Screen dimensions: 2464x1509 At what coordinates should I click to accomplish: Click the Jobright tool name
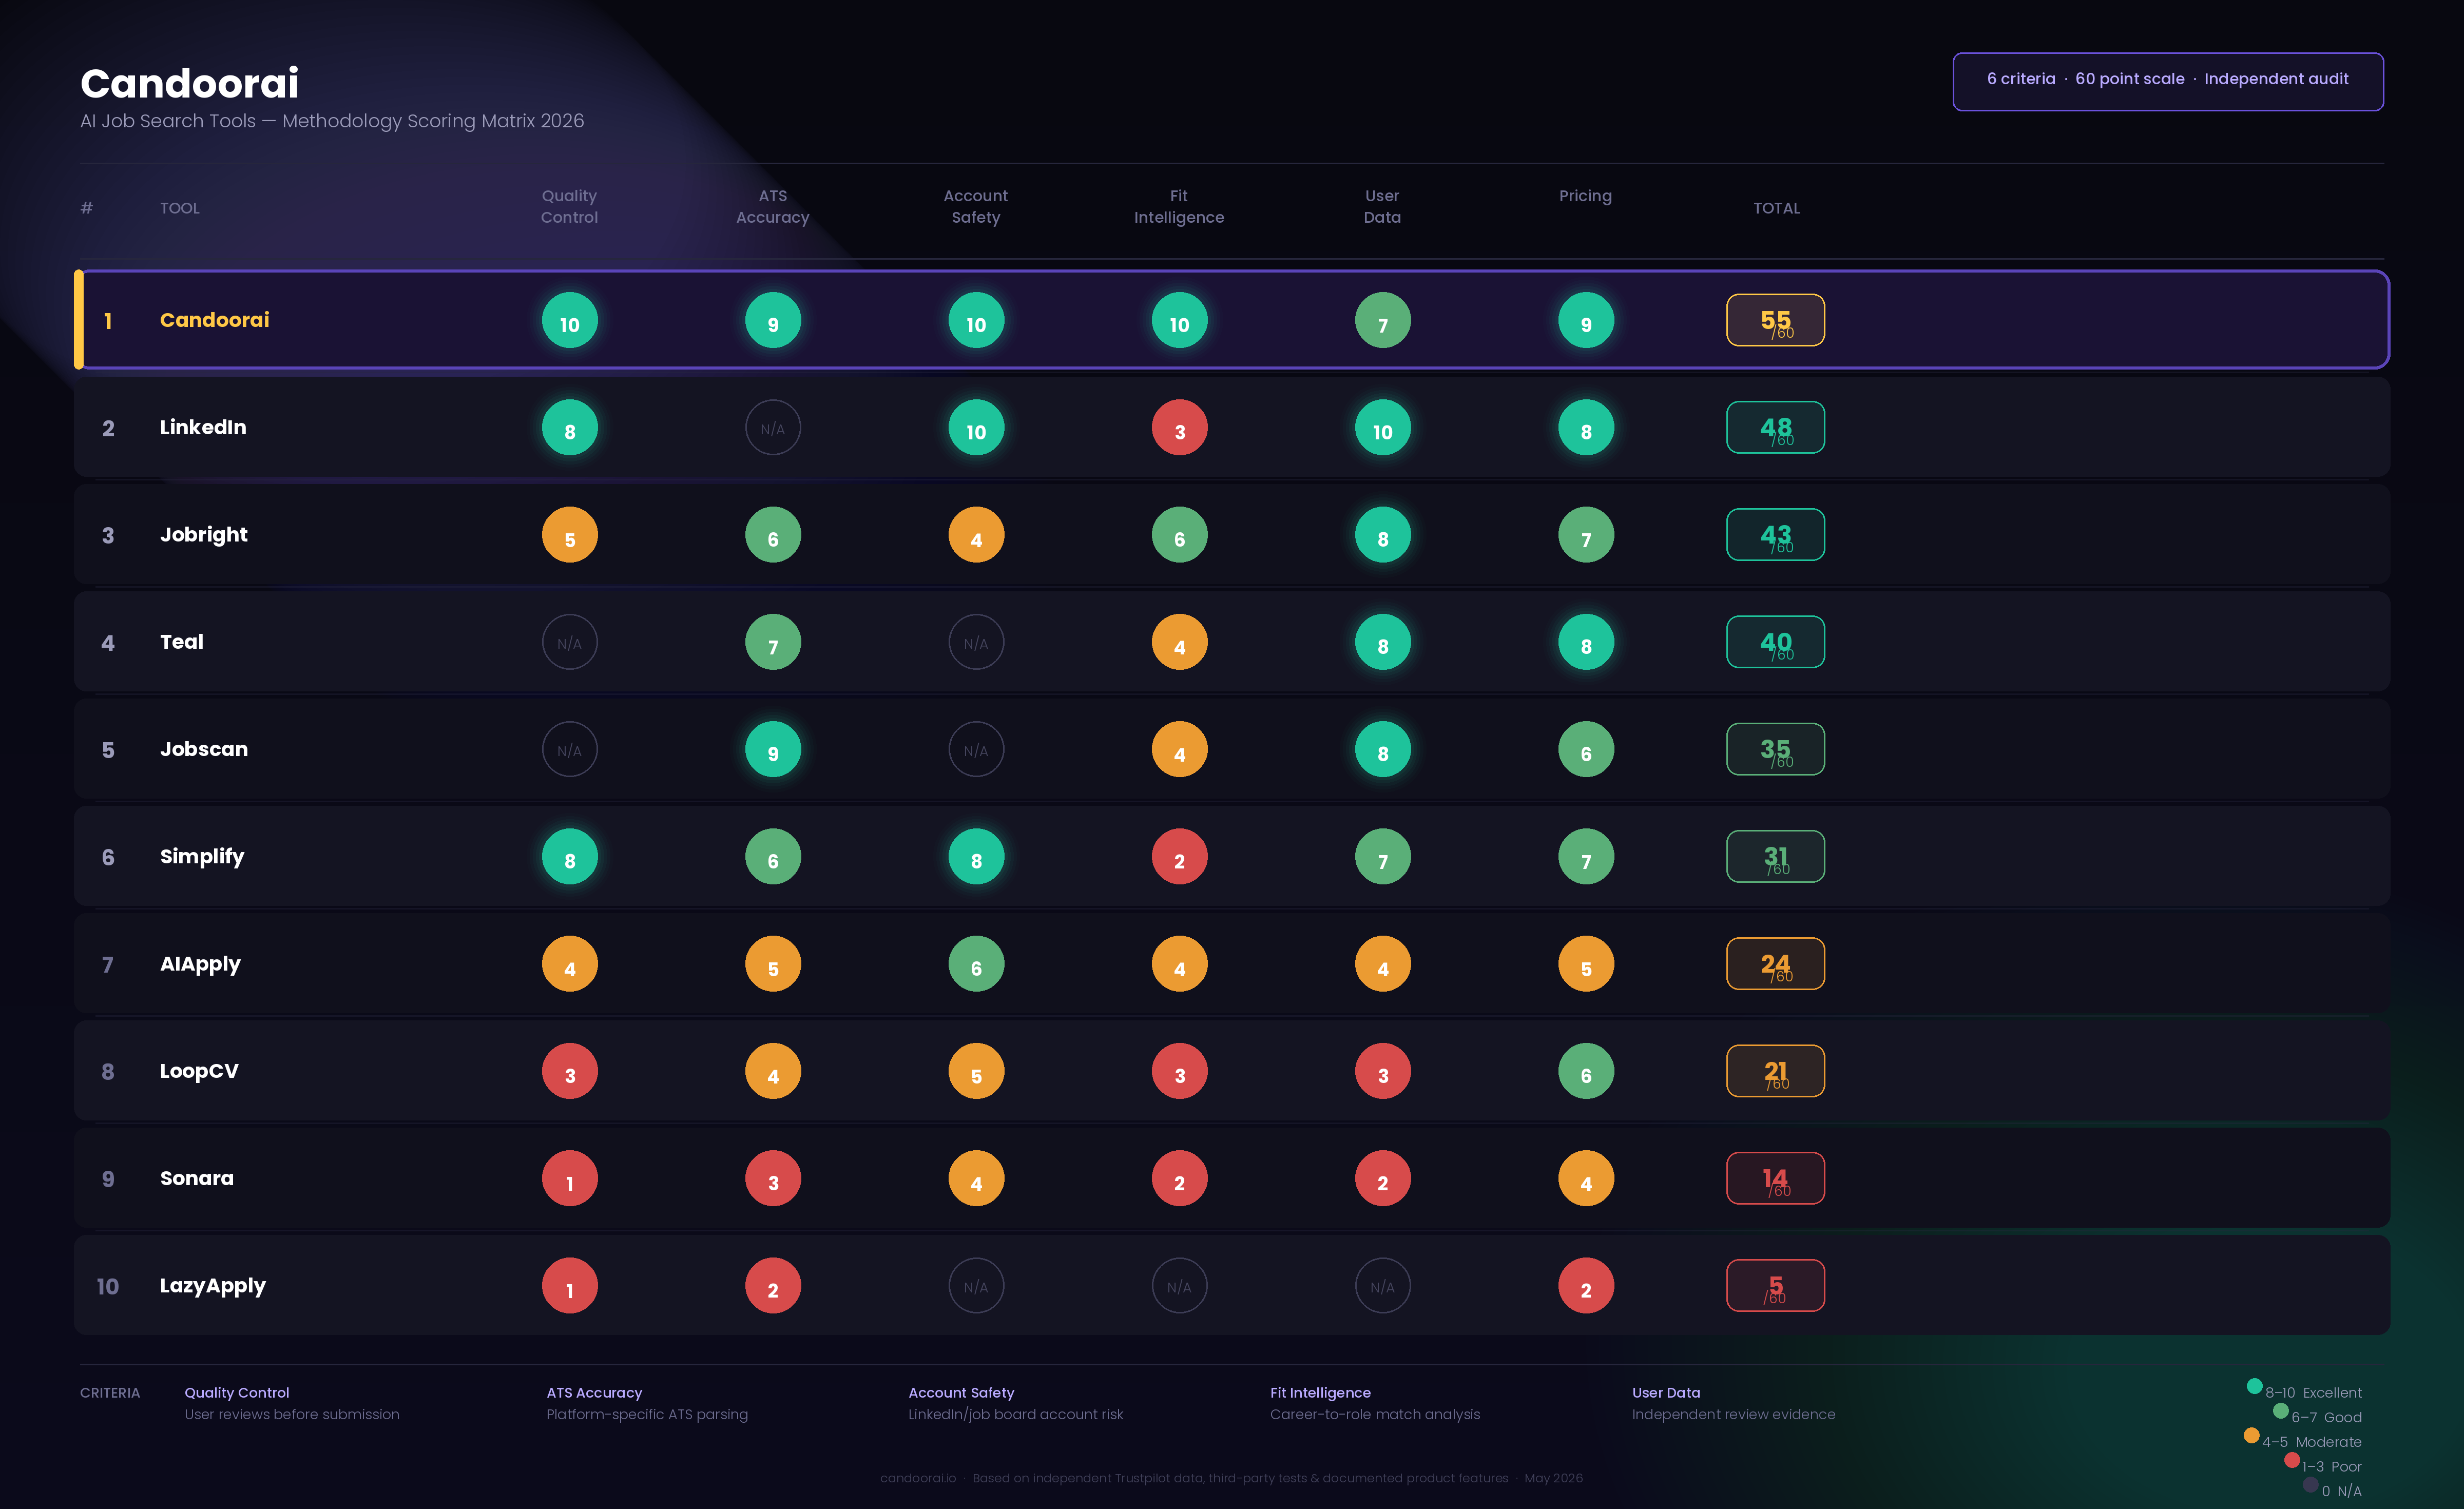coord(204,535)
